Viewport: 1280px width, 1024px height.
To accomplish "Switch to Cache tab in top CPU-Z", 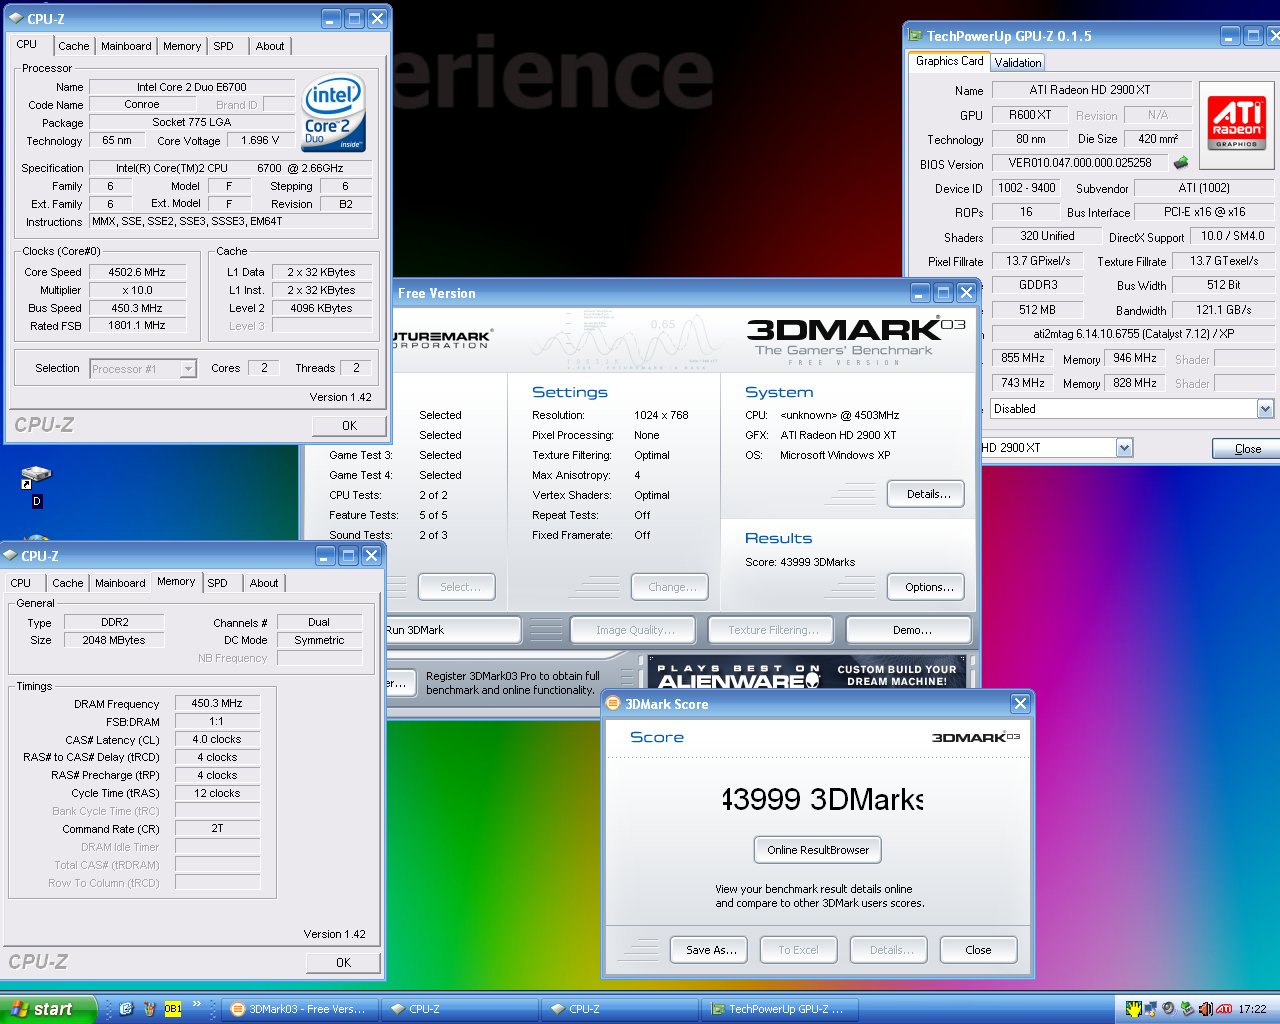I will click(x=73, y=46).
